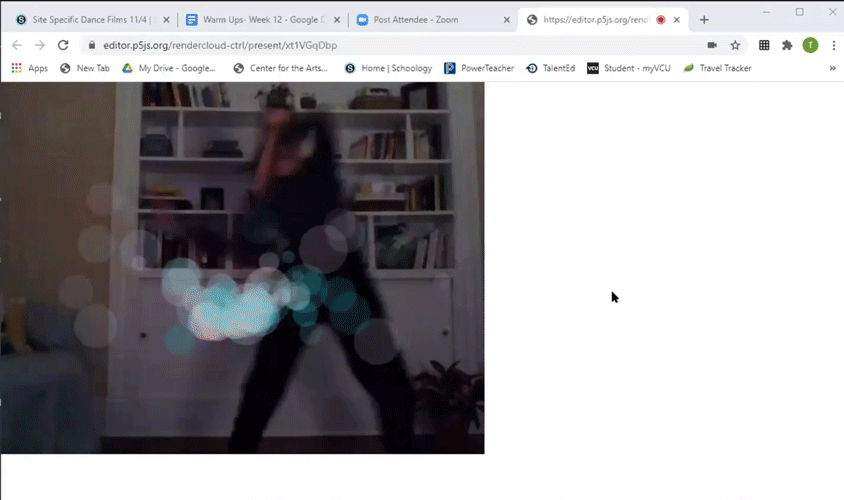Screen dimensions: 844x500
Task: Open a new browser tab
Action: [x=704, y=20]
